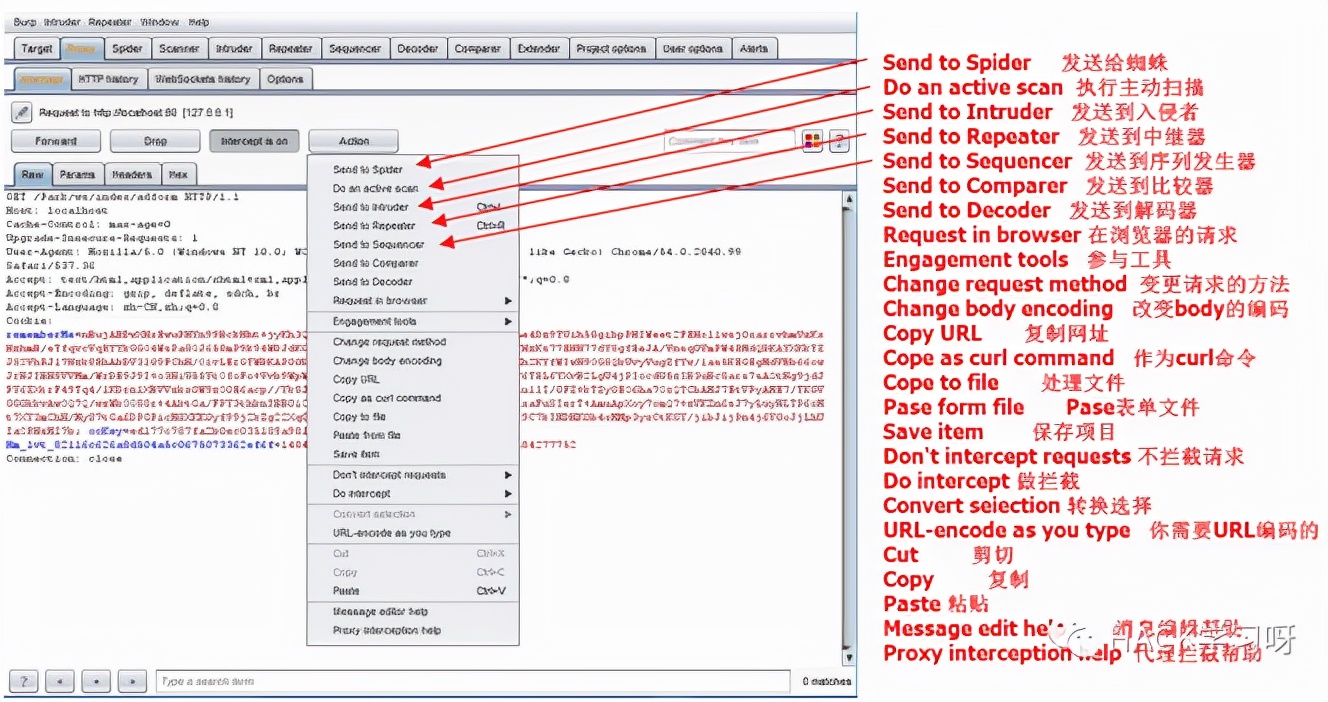
Task: Switch to the Comparer tab
Action: (x=478, y=48)
